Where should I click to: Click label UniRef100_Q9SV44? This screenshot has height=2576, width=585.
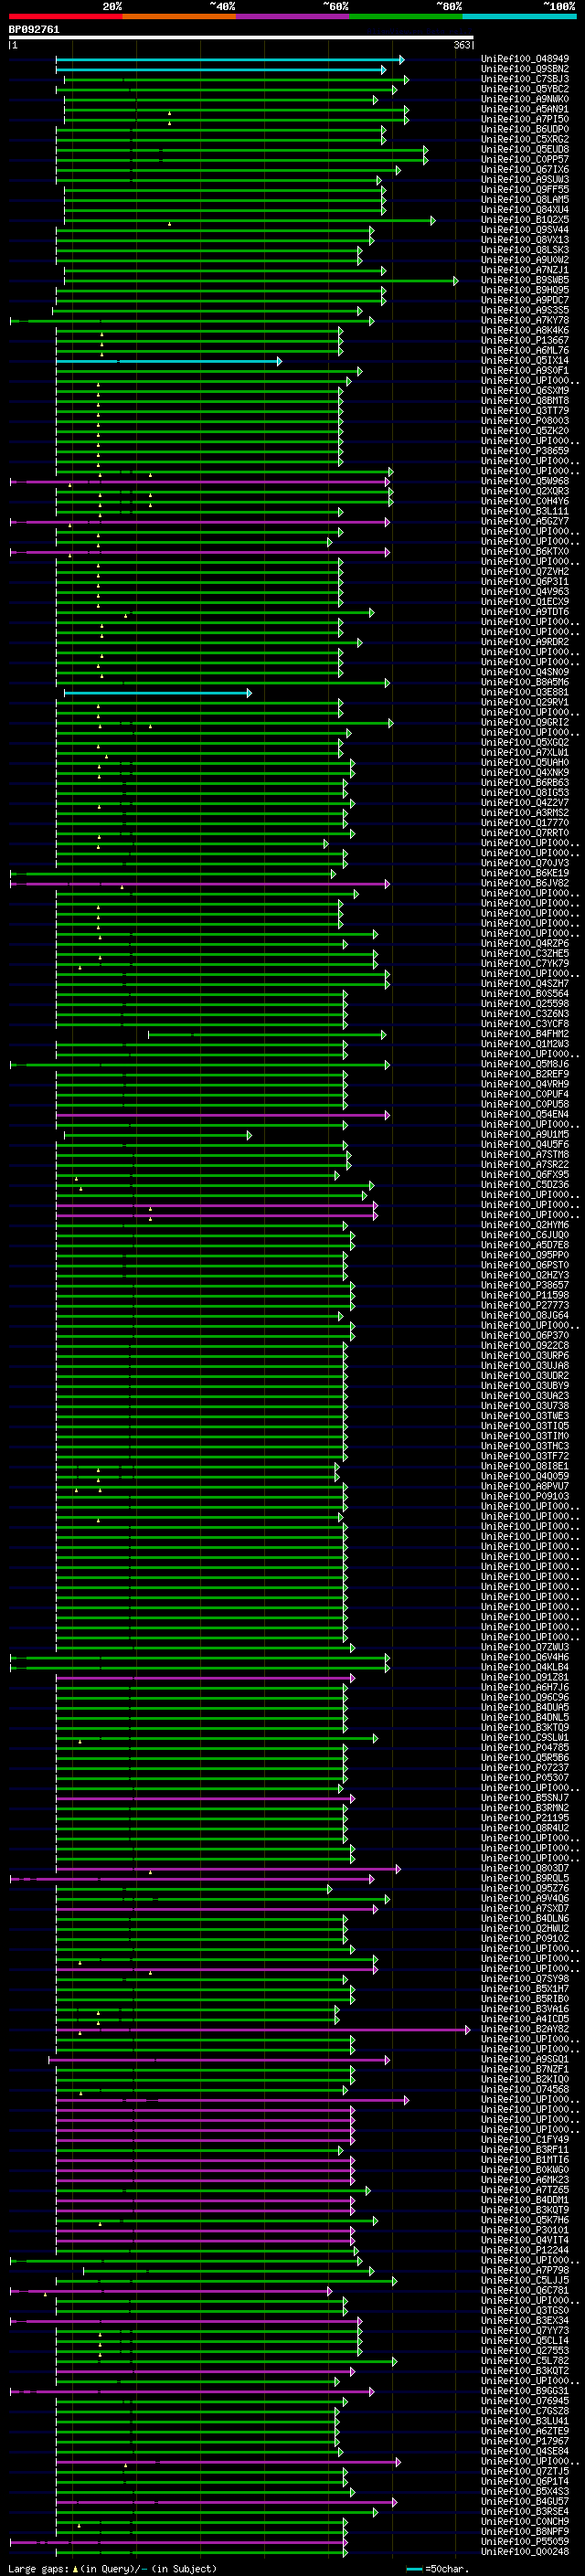(x=525, y=229)
